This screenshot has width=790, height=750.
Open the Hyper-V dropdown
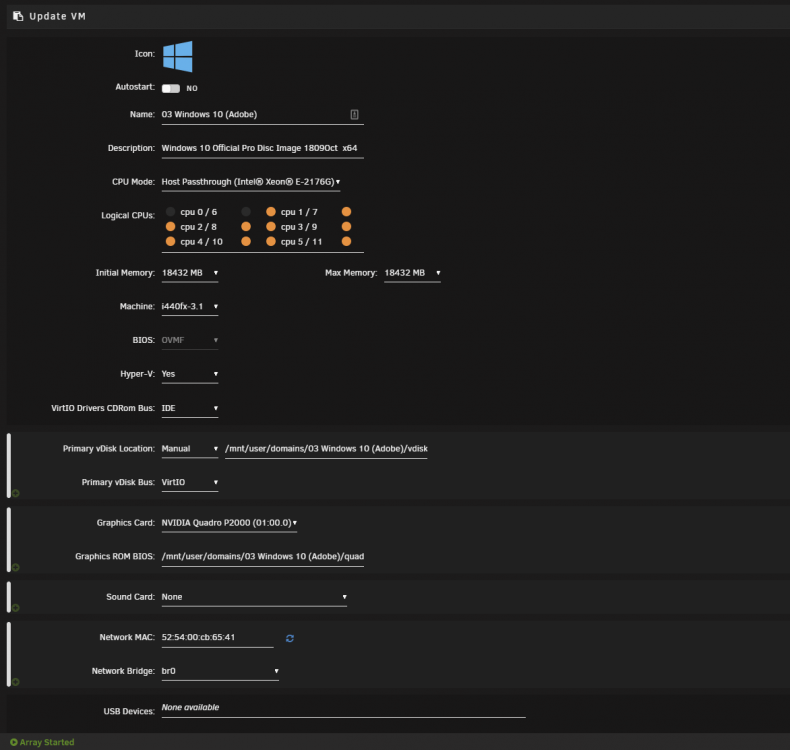[190, 374]
